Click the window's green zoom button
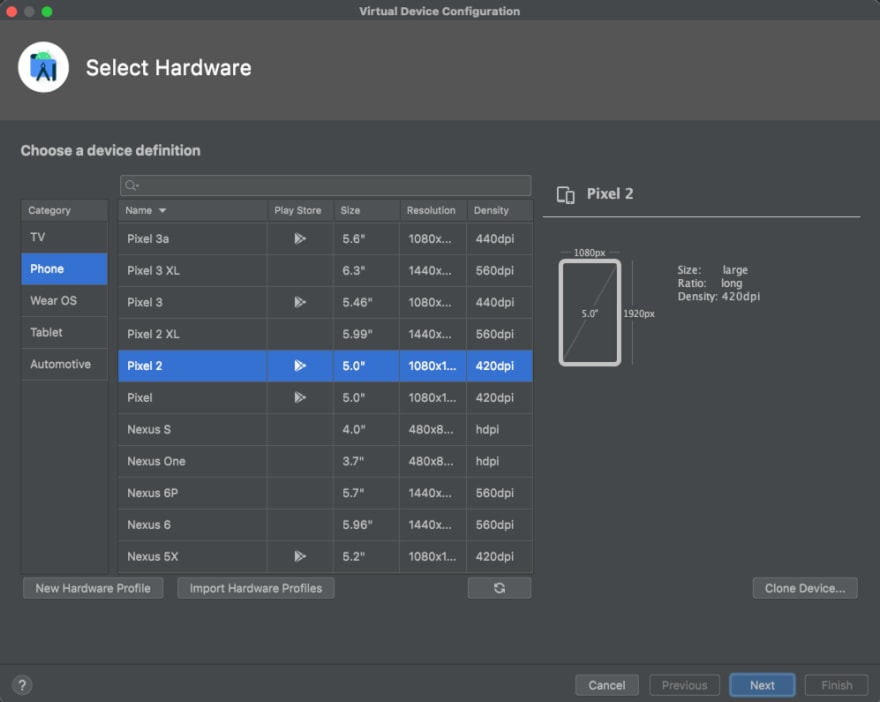This screenshot has width=880, height=702. [x=47, y=11]
